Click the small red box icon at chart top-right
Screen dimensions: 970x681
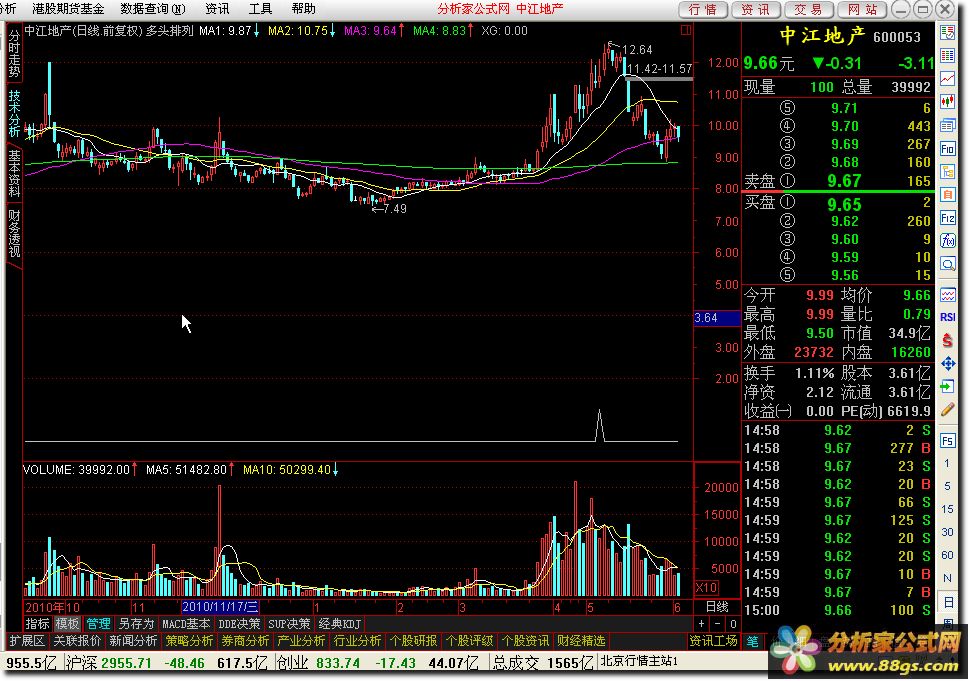(685, 30)
